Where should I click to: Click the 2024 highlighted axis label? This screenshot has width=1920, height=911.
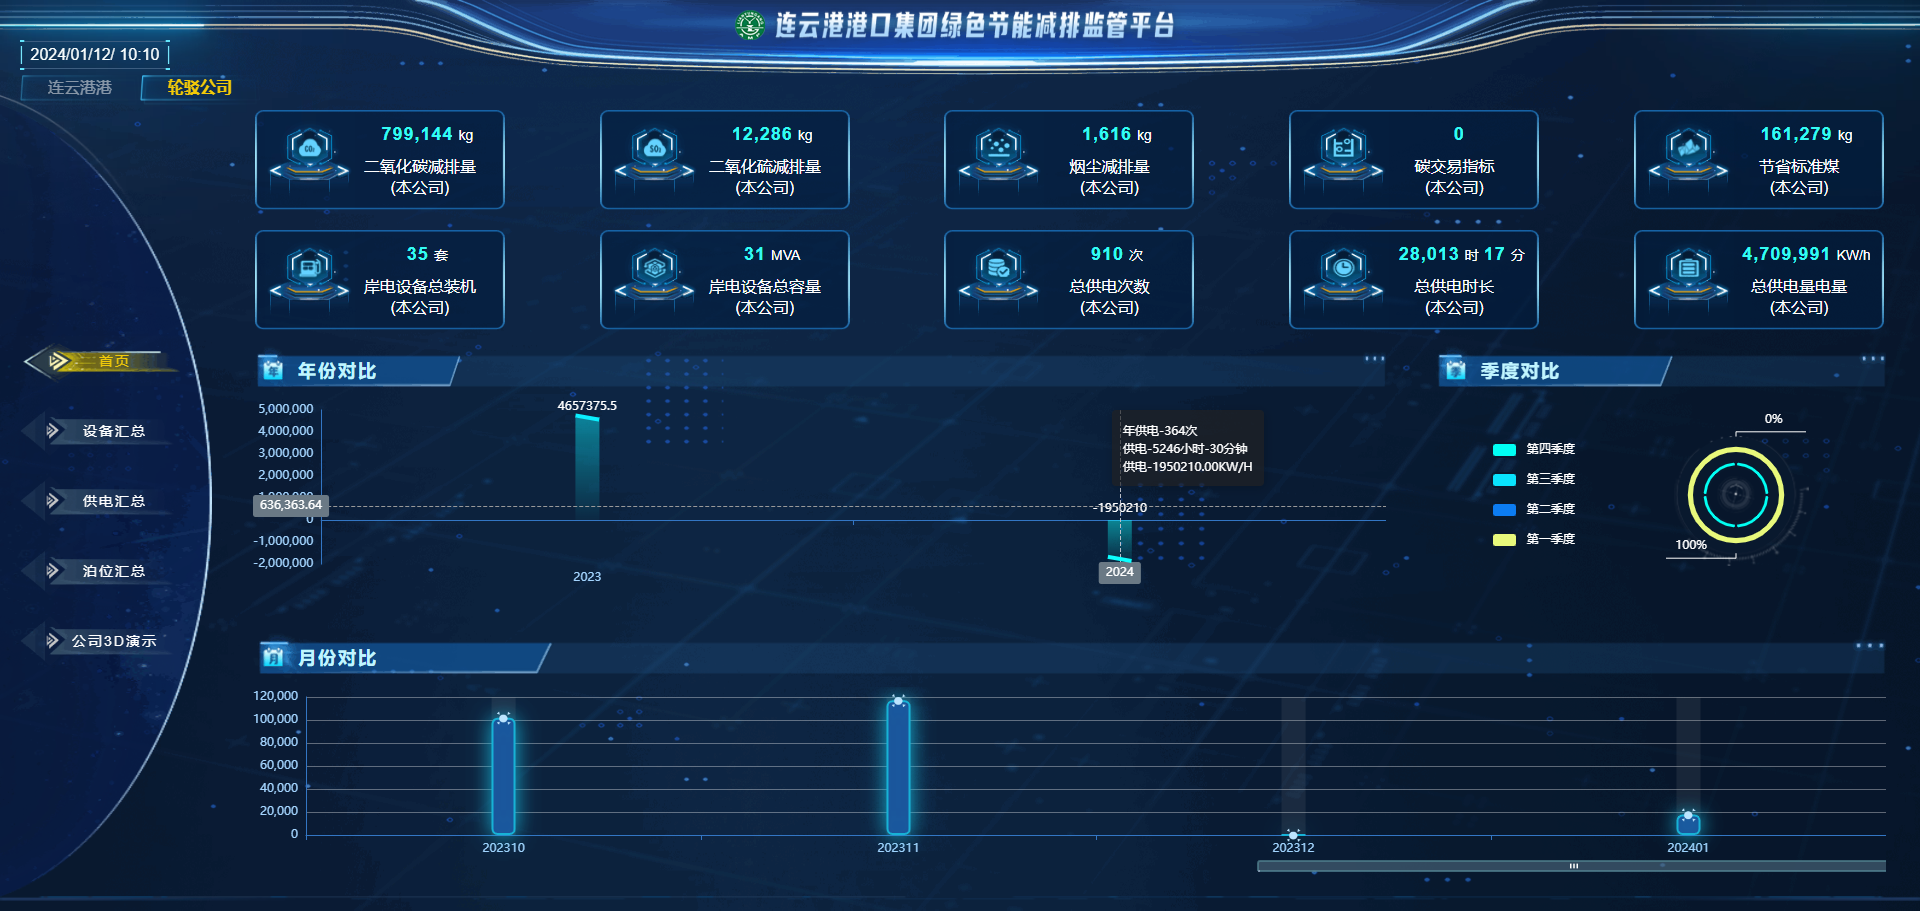[1119, 572]
